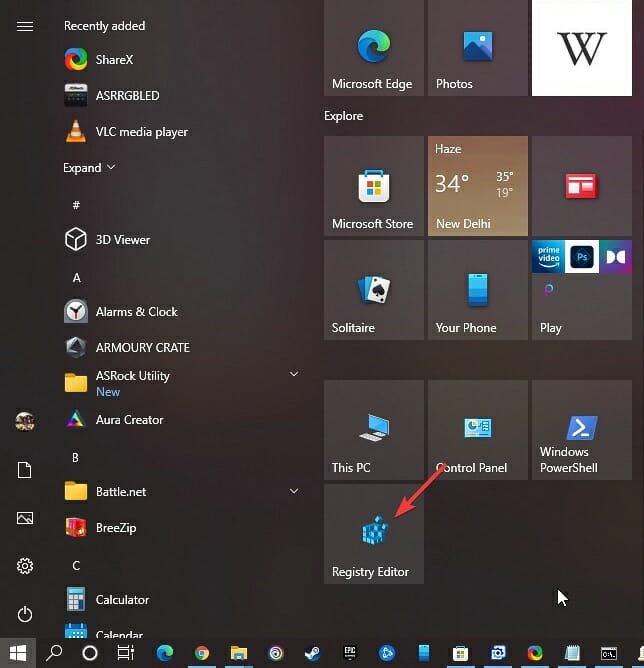
Task: Open Microsoft Edge from taskbar
Action: tap(165, 653)
